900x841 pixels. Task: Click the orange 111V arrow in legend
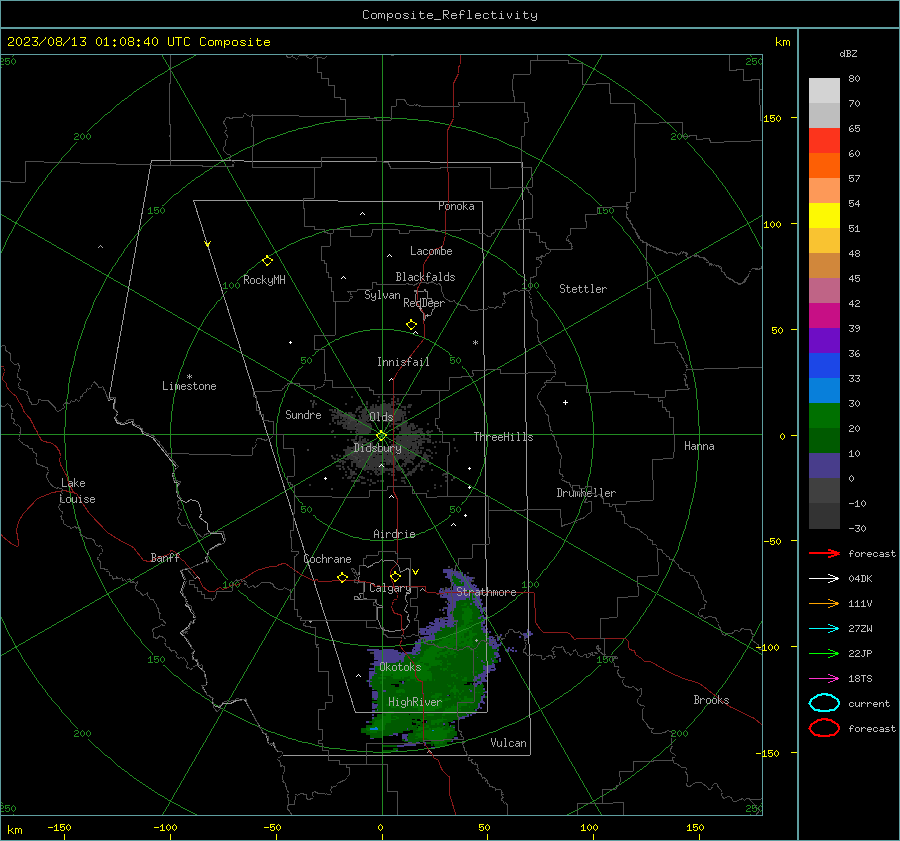(824, 603)
